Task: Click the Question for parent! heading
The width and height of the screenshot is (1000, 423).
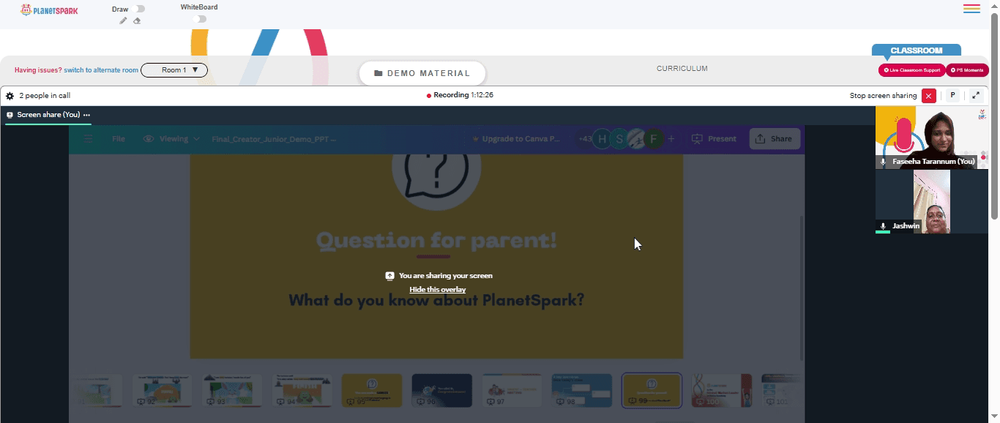Action: click(436, 241)
